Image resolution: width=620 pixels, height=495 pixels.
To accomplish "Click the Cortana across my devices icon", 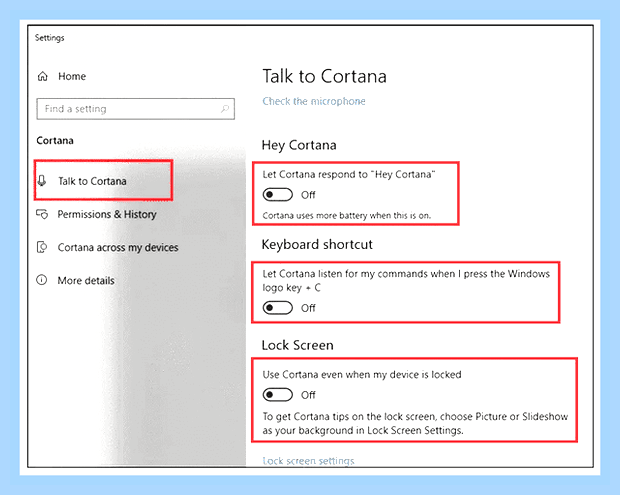I will click(42, 247).
